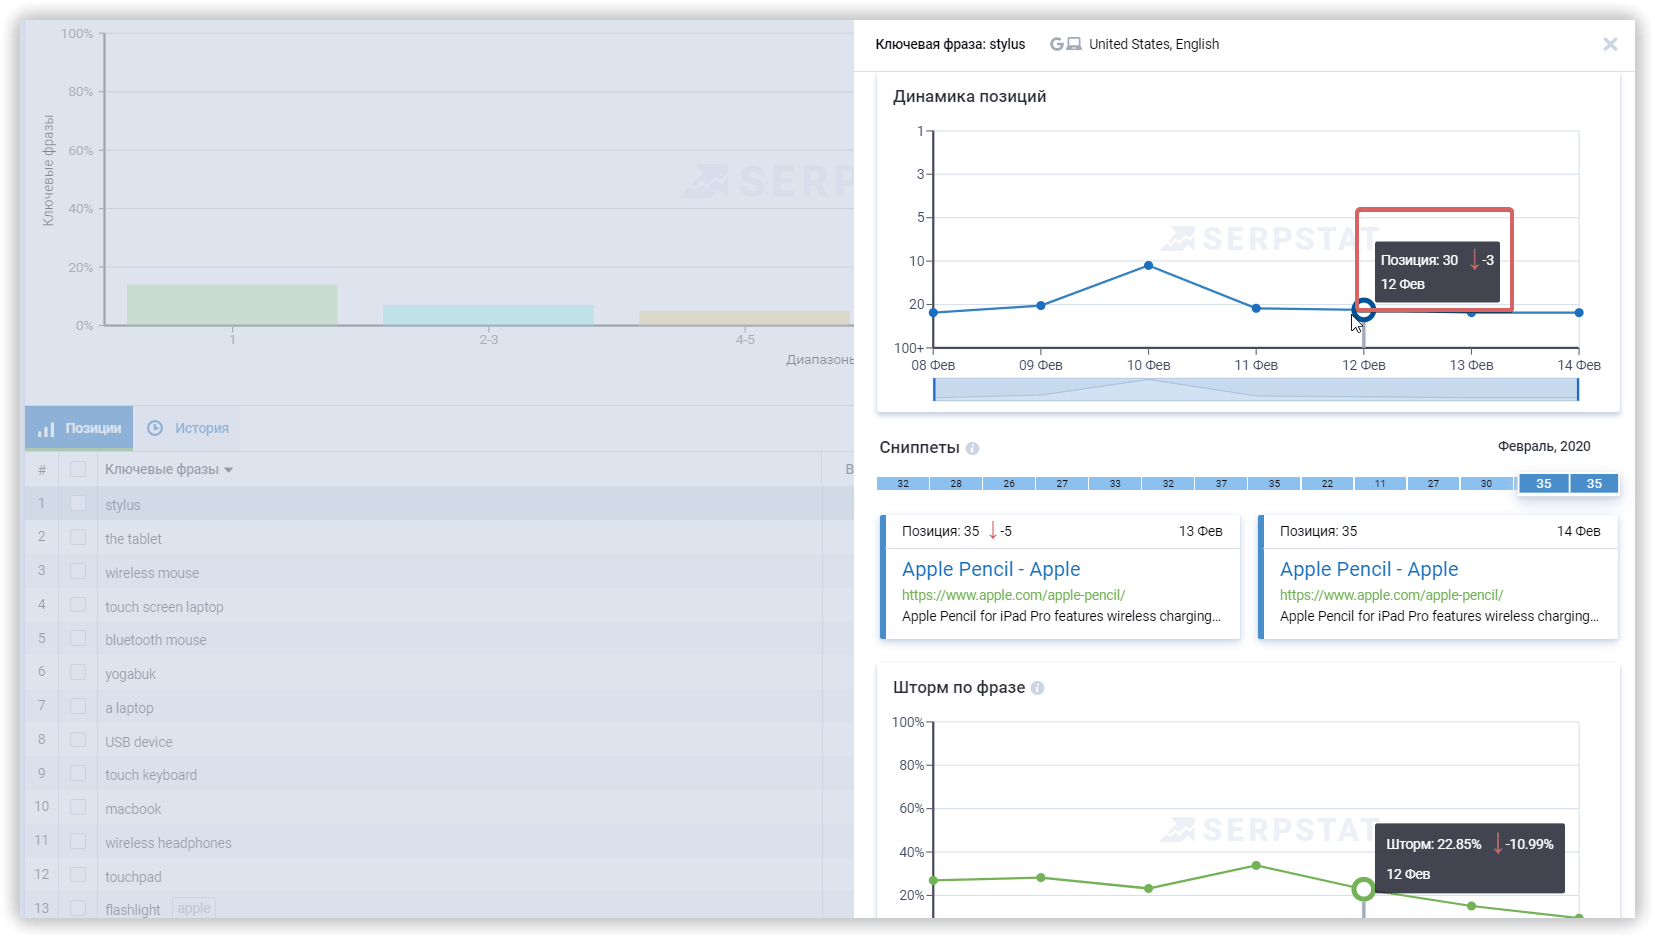Check the box for USB device row

point(78,740)
